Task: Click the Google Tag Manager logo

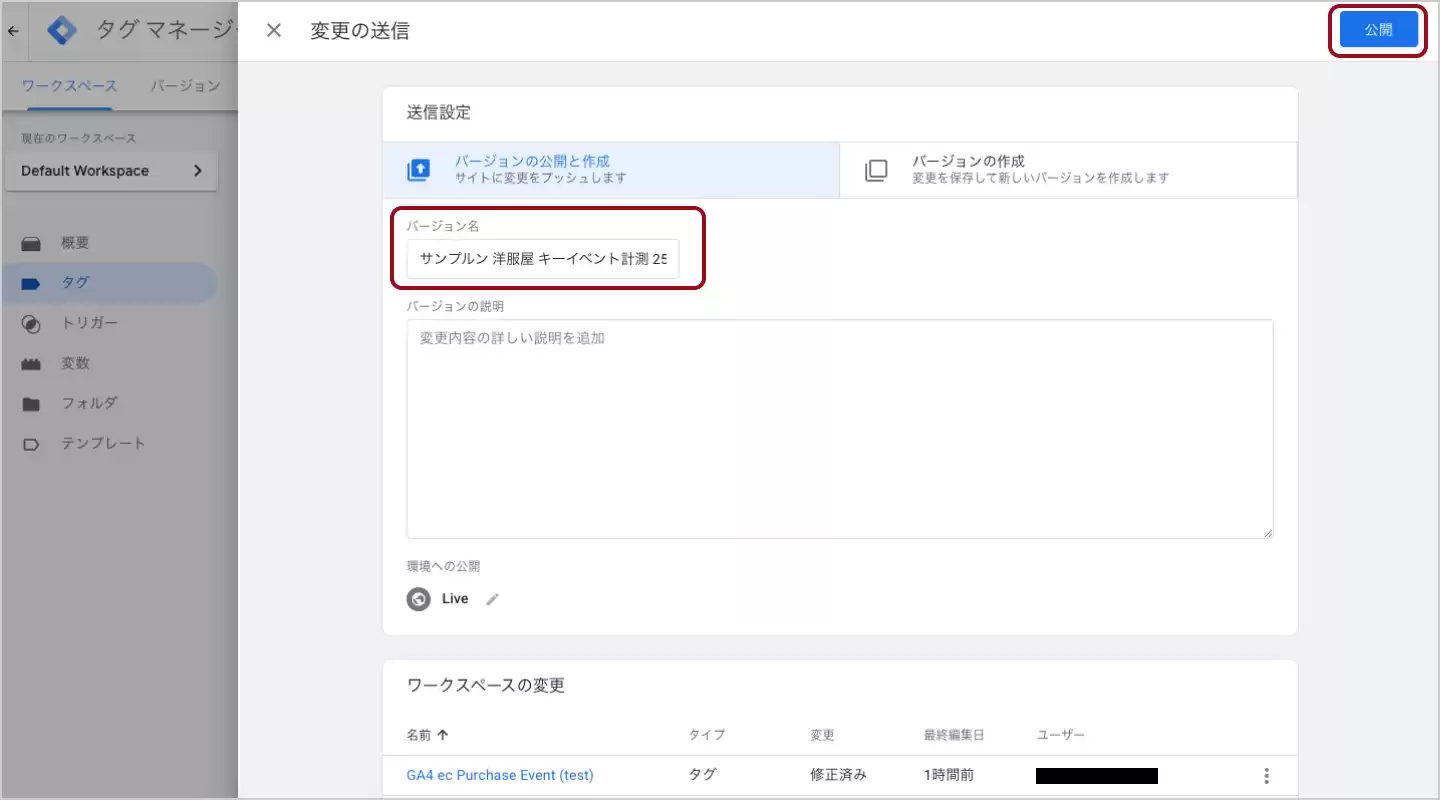Action: click(63, 31)
